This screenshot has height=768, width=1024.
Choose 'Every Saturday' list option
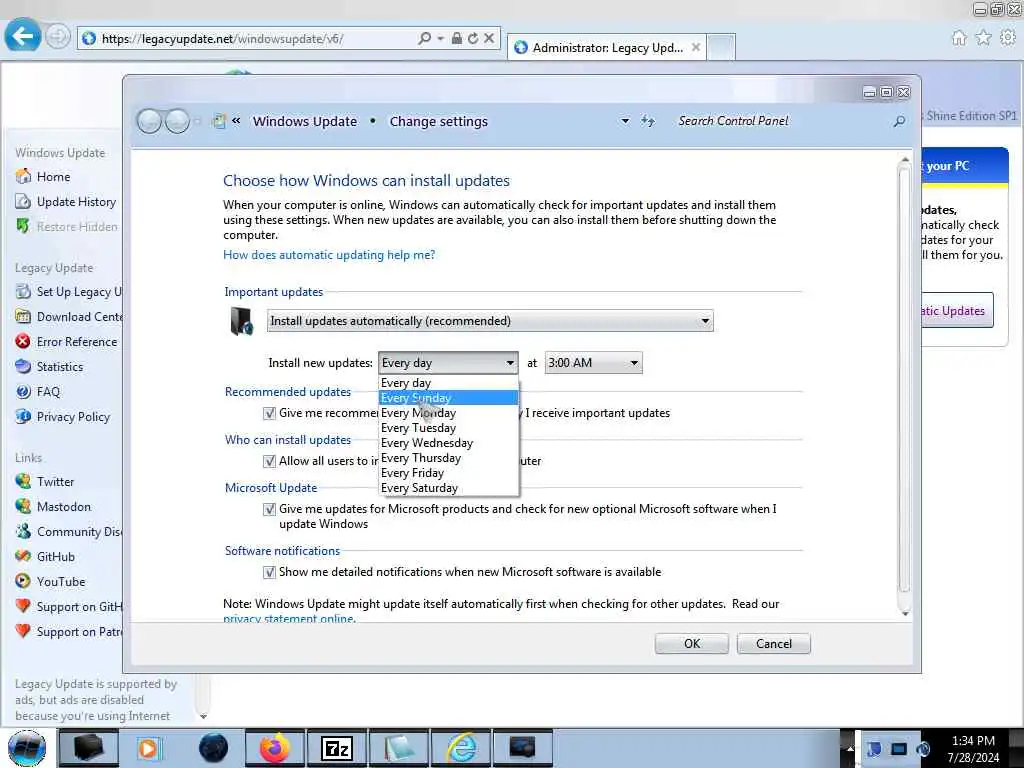pyautogui.click(x=449, y=488)
